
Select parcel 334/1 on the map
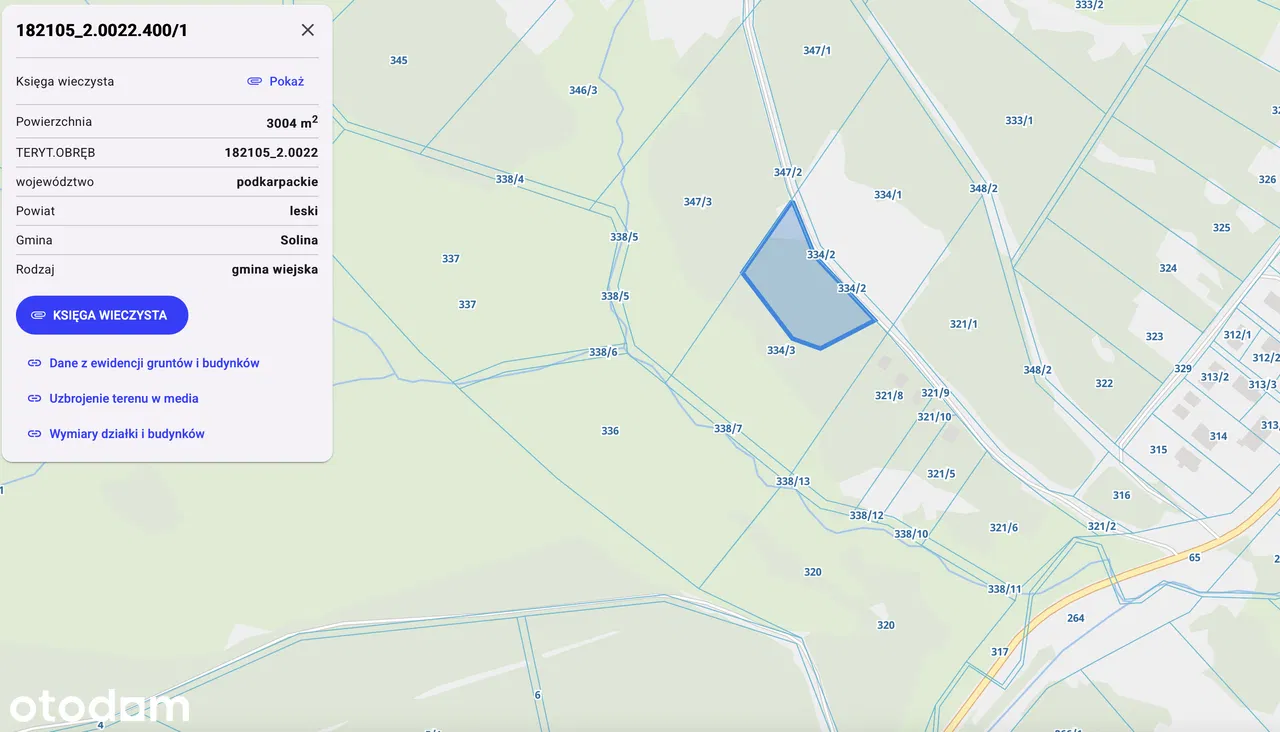(x=887, y=195)
